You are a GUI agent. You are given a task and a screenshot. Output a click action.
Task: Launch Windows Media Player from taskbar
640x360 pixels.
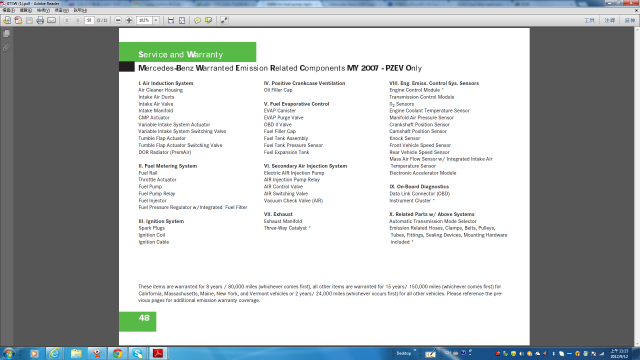[34, 353]
